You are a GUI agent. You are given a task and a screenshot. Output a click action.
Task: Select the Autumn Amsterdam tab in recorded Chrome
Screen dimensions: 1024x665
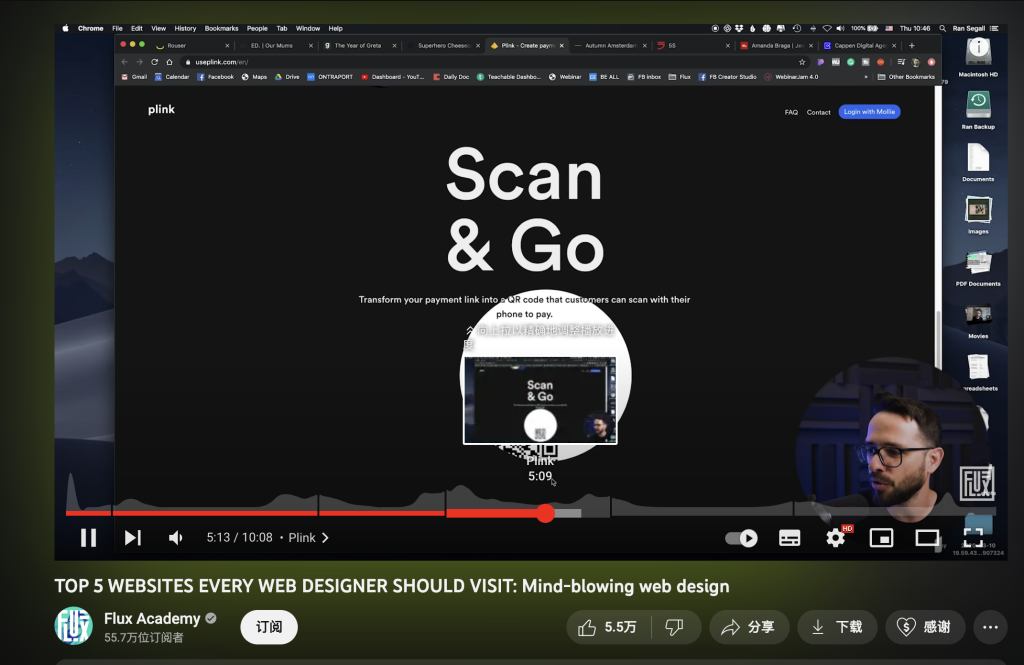pos(611,46)
